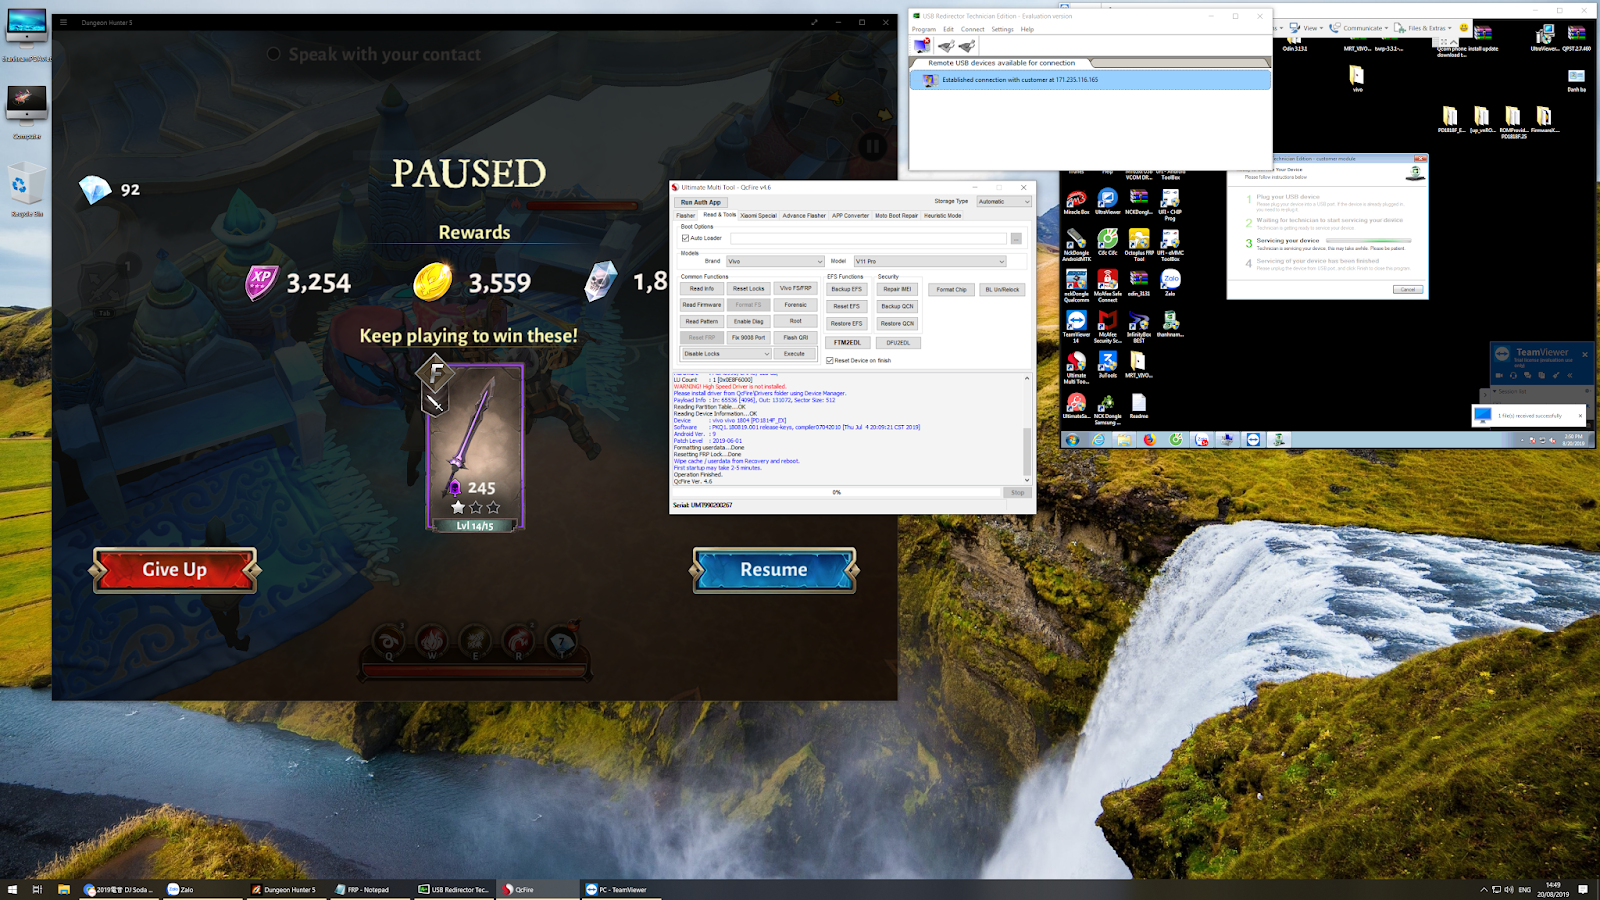1600x900 pixels.
Task: Click the remote Windows 7 Start orb
Action: [x=1072, y=440]
